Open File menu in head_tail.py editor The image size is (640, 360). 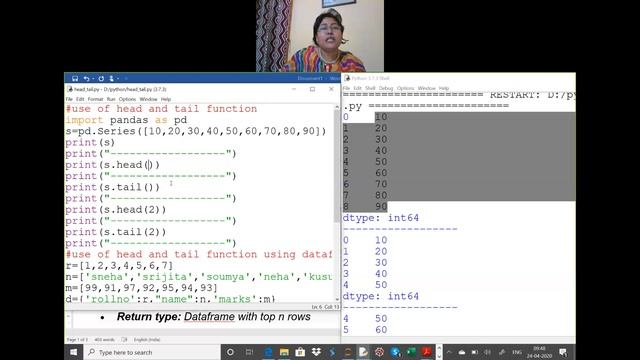click(69, 99)
